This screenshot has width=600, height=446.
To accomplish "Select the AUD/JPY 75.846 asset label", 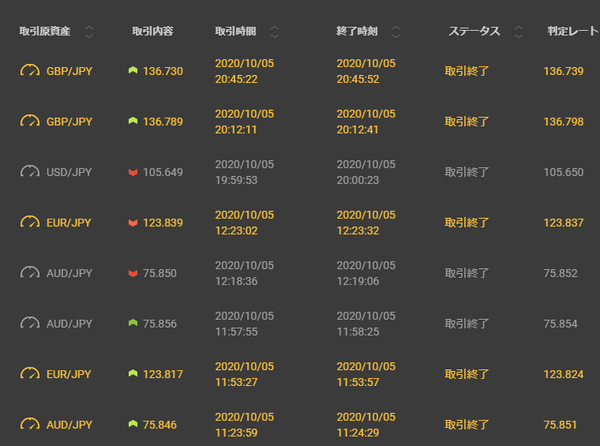I will [x=69, y=425].
